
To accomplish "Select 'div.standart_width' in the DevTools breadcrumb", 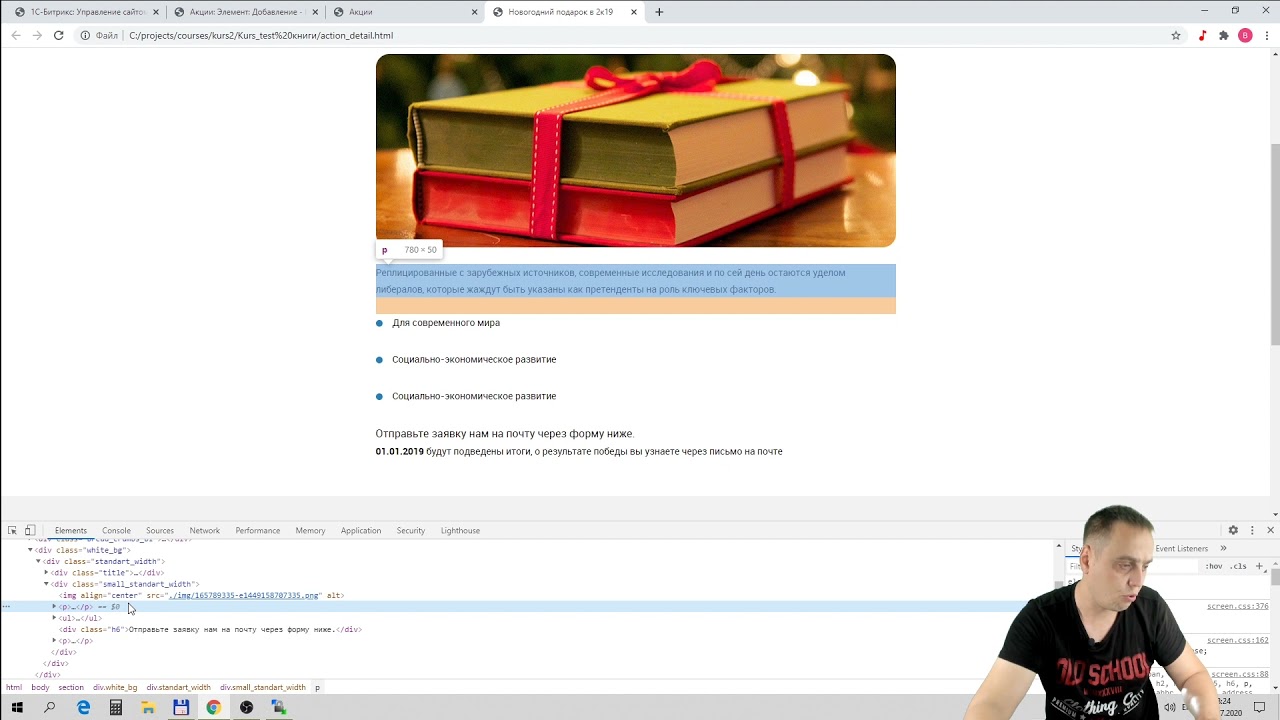I will [179, 687].
